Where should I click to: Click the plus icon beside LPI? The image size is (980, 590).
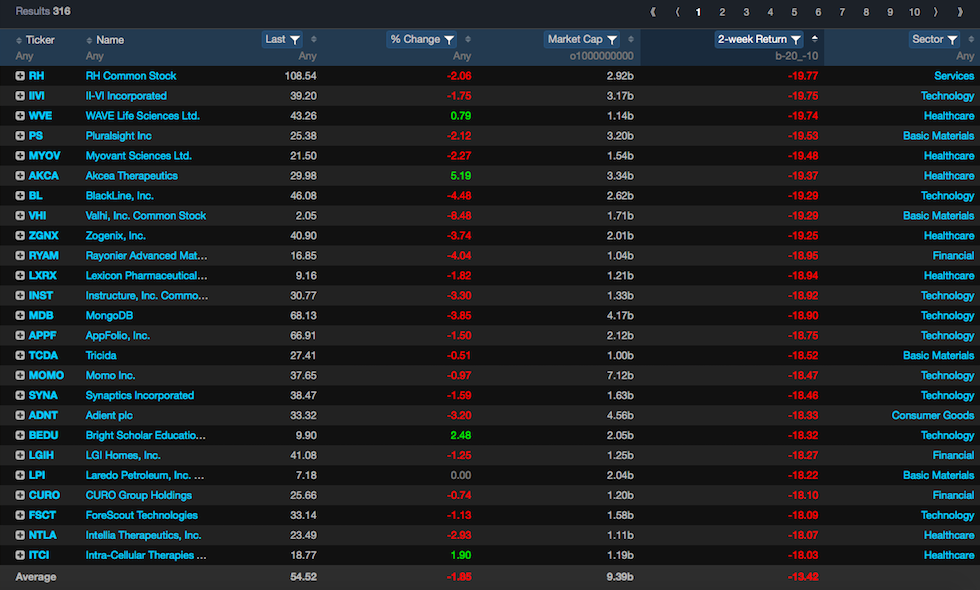[x=20, y=476]
